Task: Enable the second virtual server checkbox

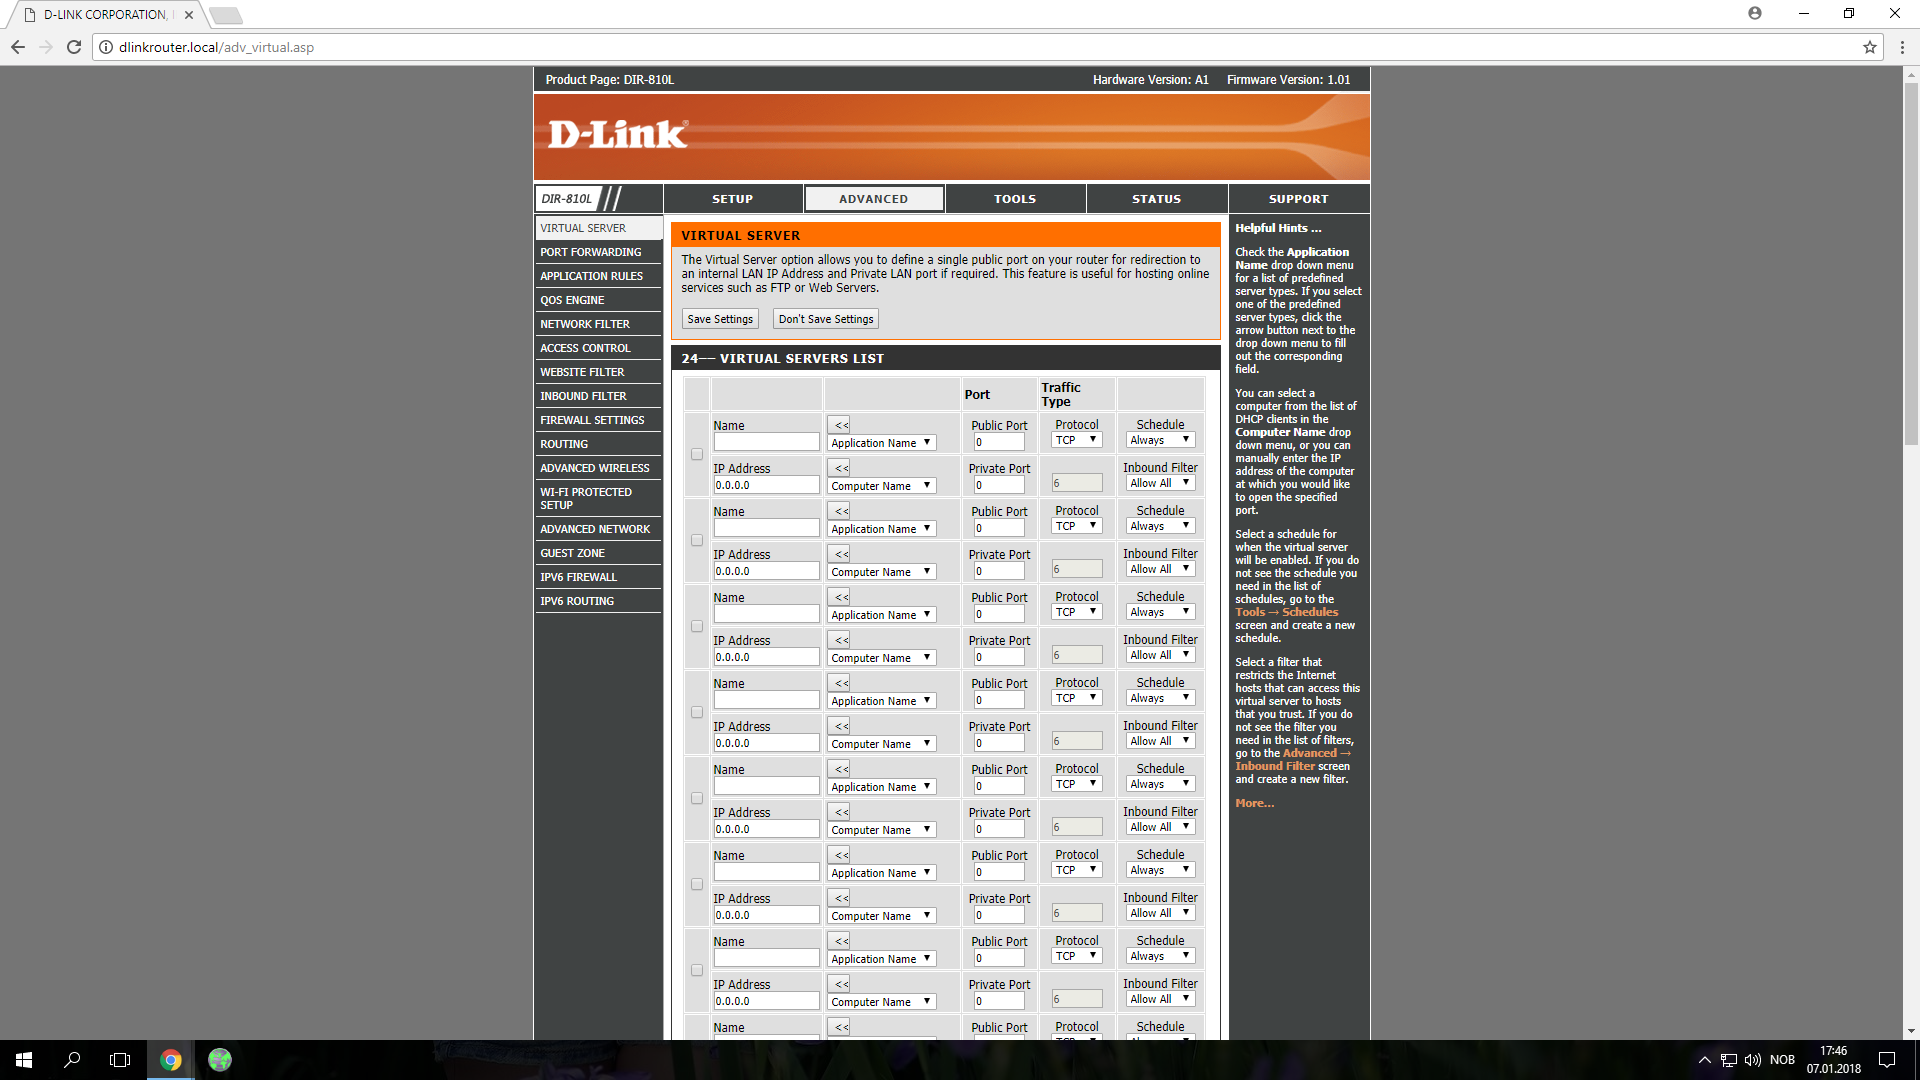Action: coord(697,540)
